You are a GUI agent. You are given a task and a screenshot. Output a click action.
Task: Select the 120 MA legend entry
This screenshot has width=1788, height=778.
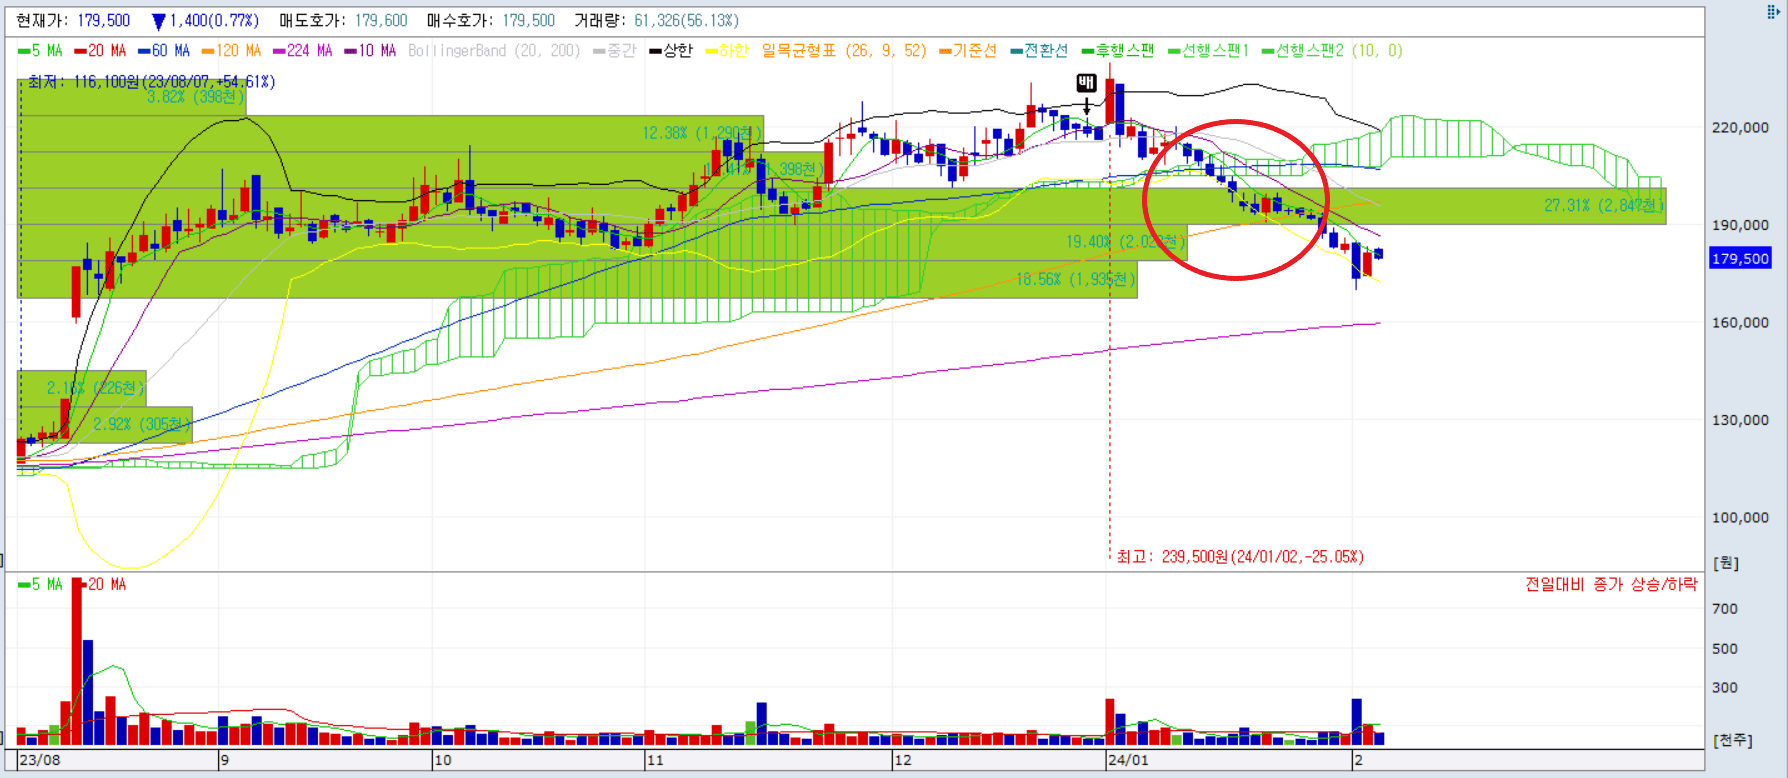[231, 50]
